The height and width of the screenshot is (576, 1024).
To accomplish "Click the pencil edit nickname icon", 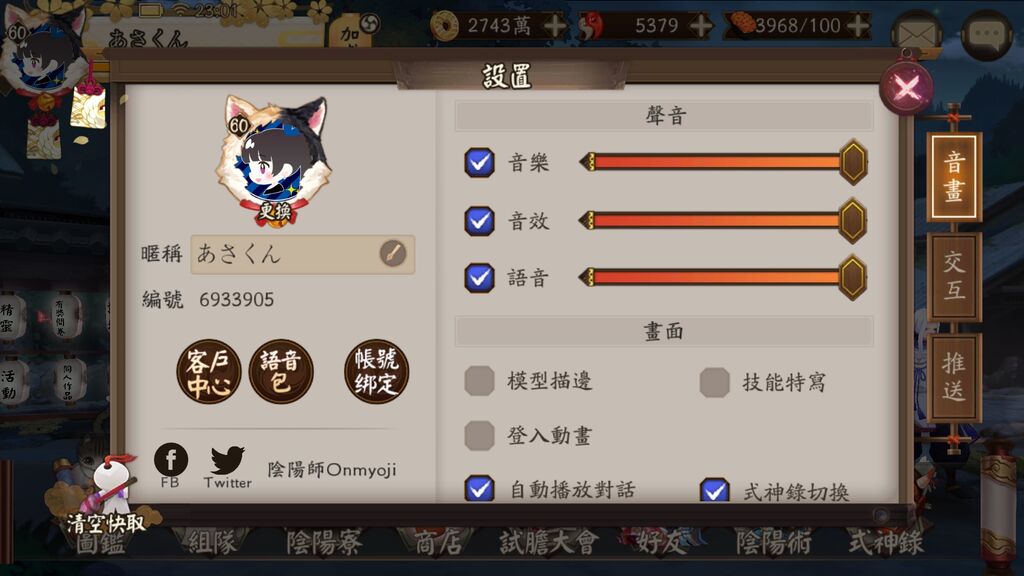I will [x=392, y=253].
